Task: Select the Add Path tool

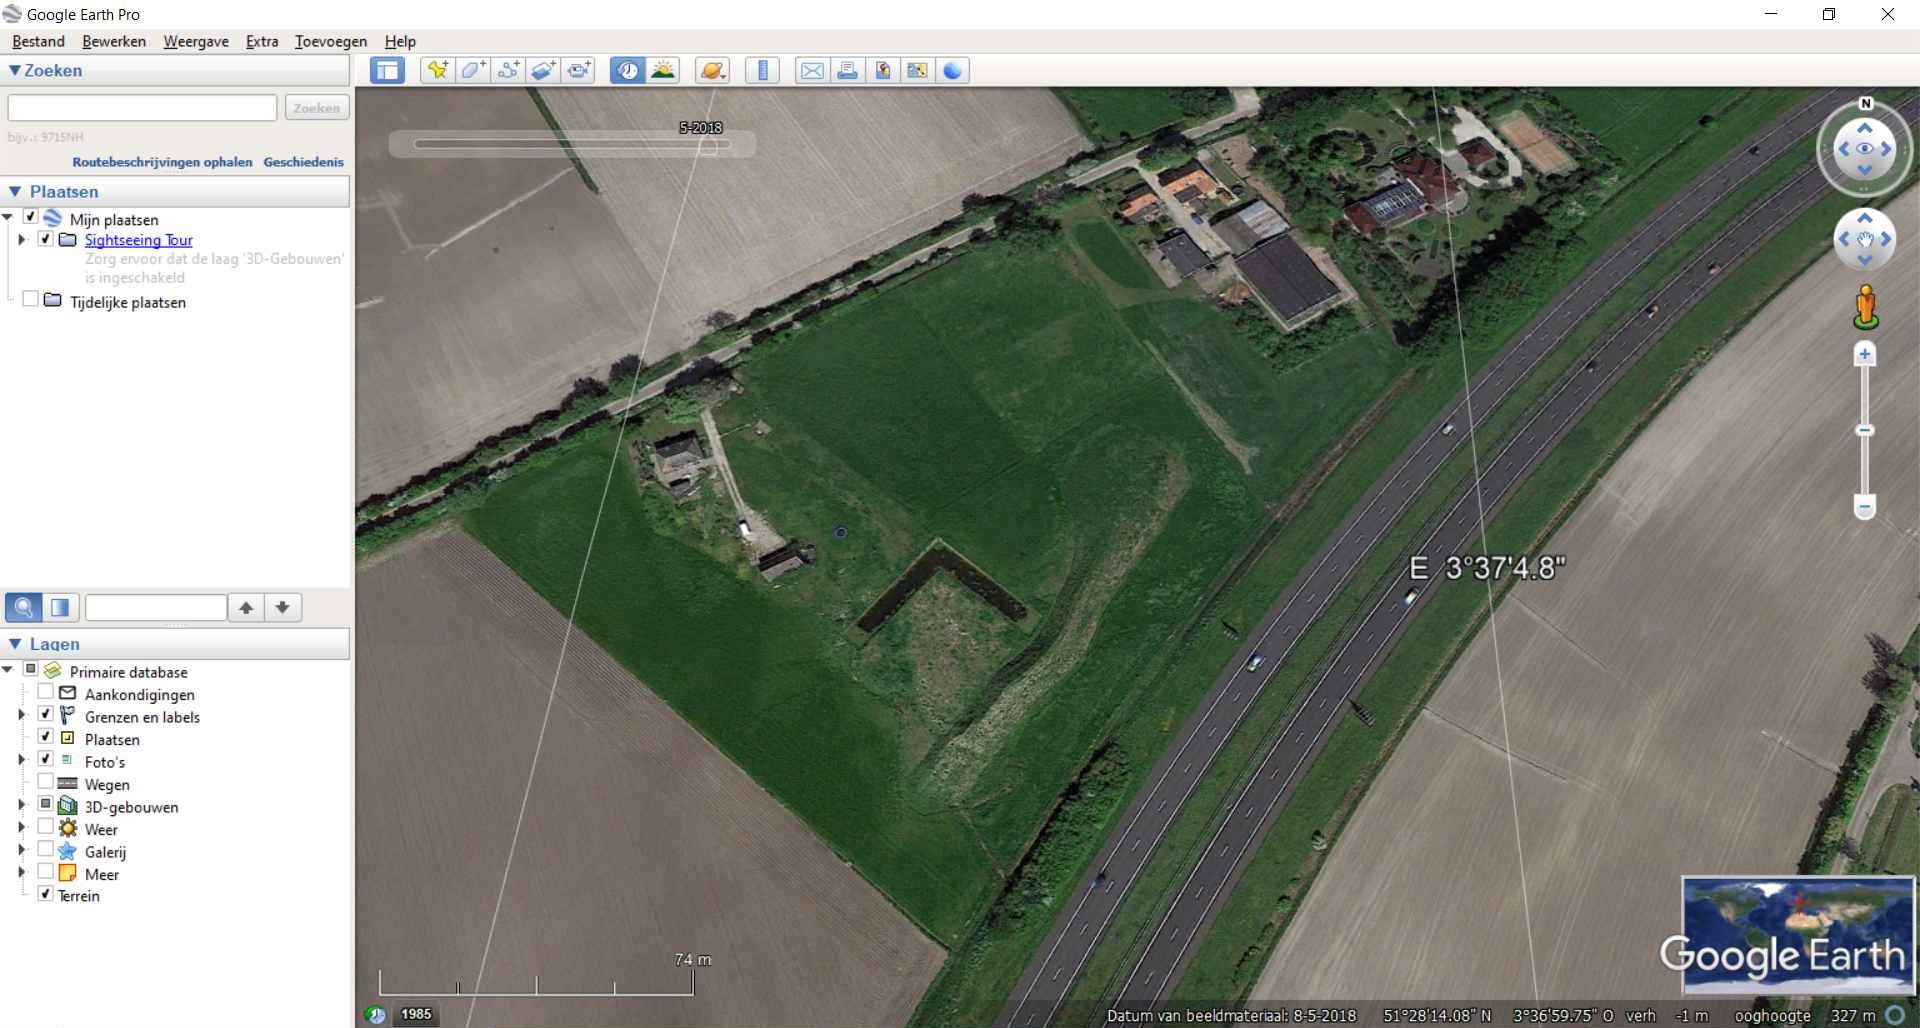Action: pos(508,70)
